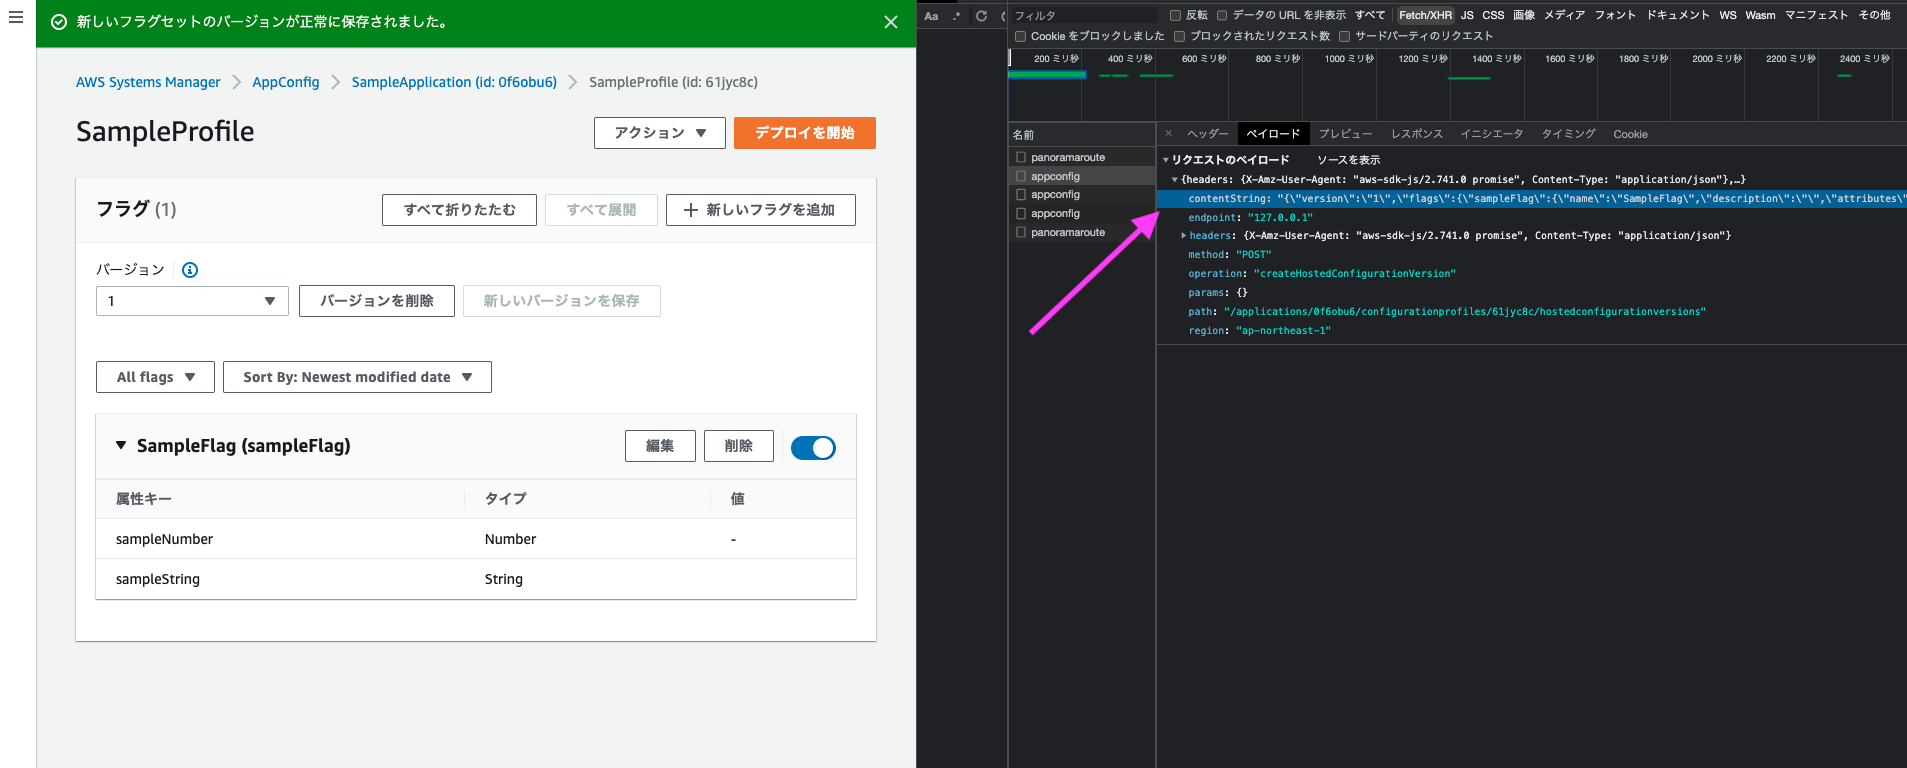This screenshot has height=768, width=1907.
Task: Select the ペイロード tab
Action: (x=1273, y=134)
